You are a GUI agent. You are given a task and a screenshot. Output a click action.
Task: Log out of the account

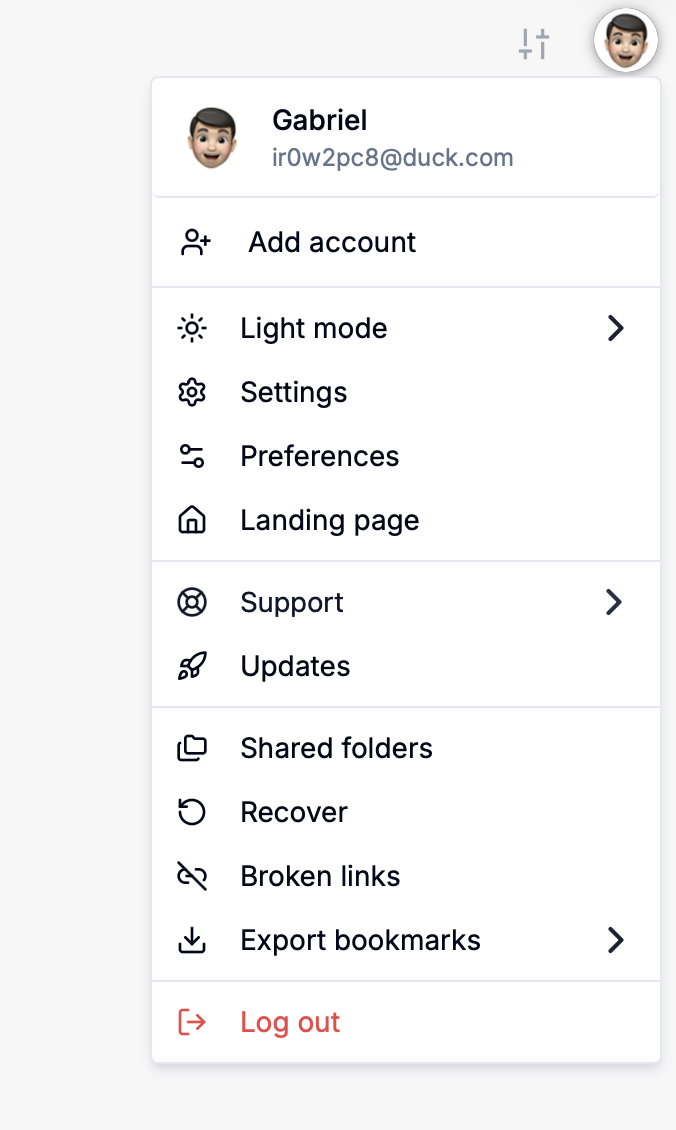click(x=406, y=1022)
